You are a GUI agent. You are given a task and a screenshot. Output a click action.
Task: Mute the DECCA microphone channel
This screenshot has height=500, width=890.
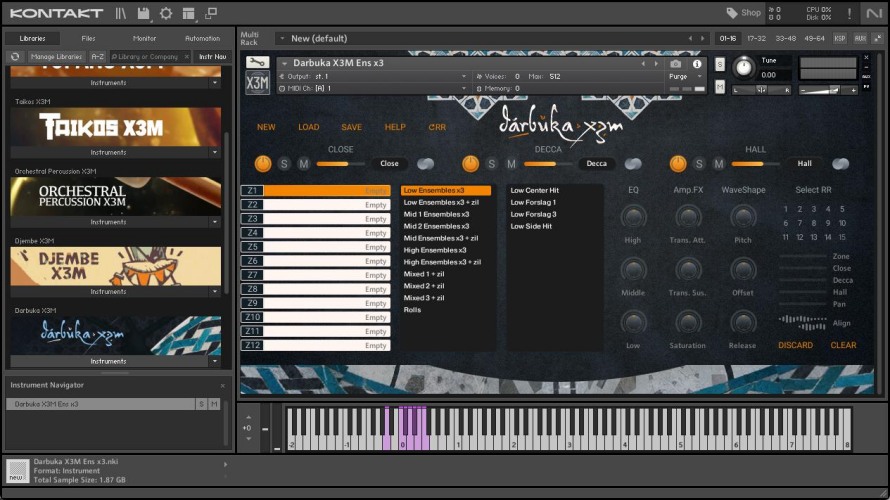(511, 164)
